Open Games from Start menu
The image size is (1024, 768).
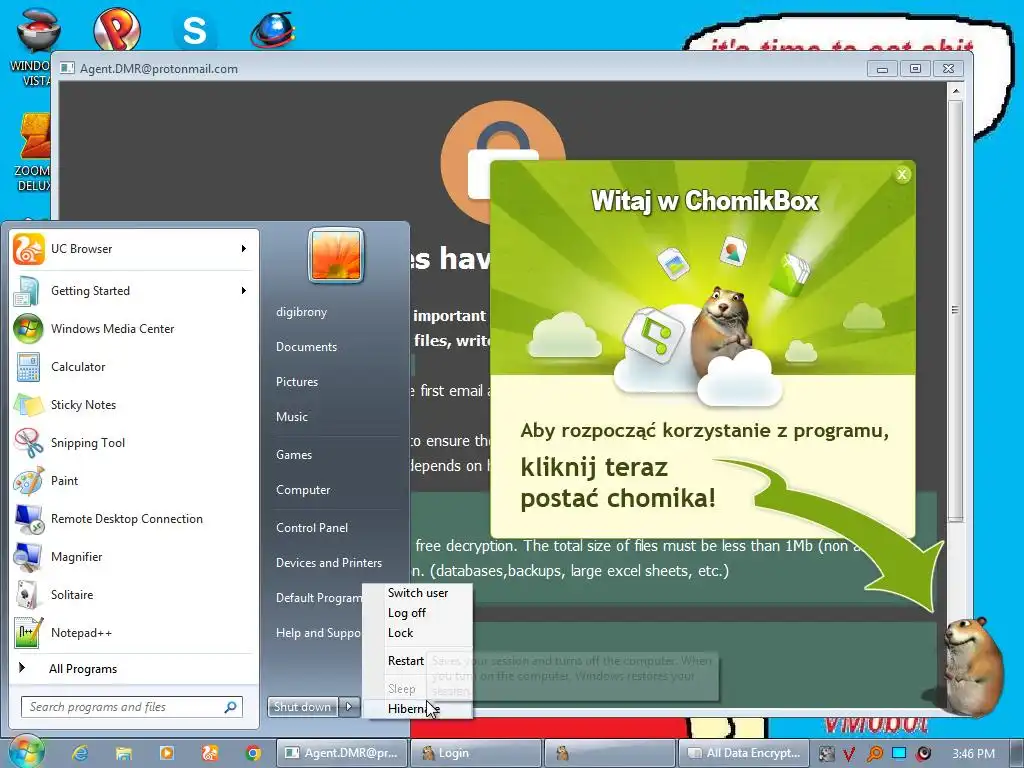294,455
